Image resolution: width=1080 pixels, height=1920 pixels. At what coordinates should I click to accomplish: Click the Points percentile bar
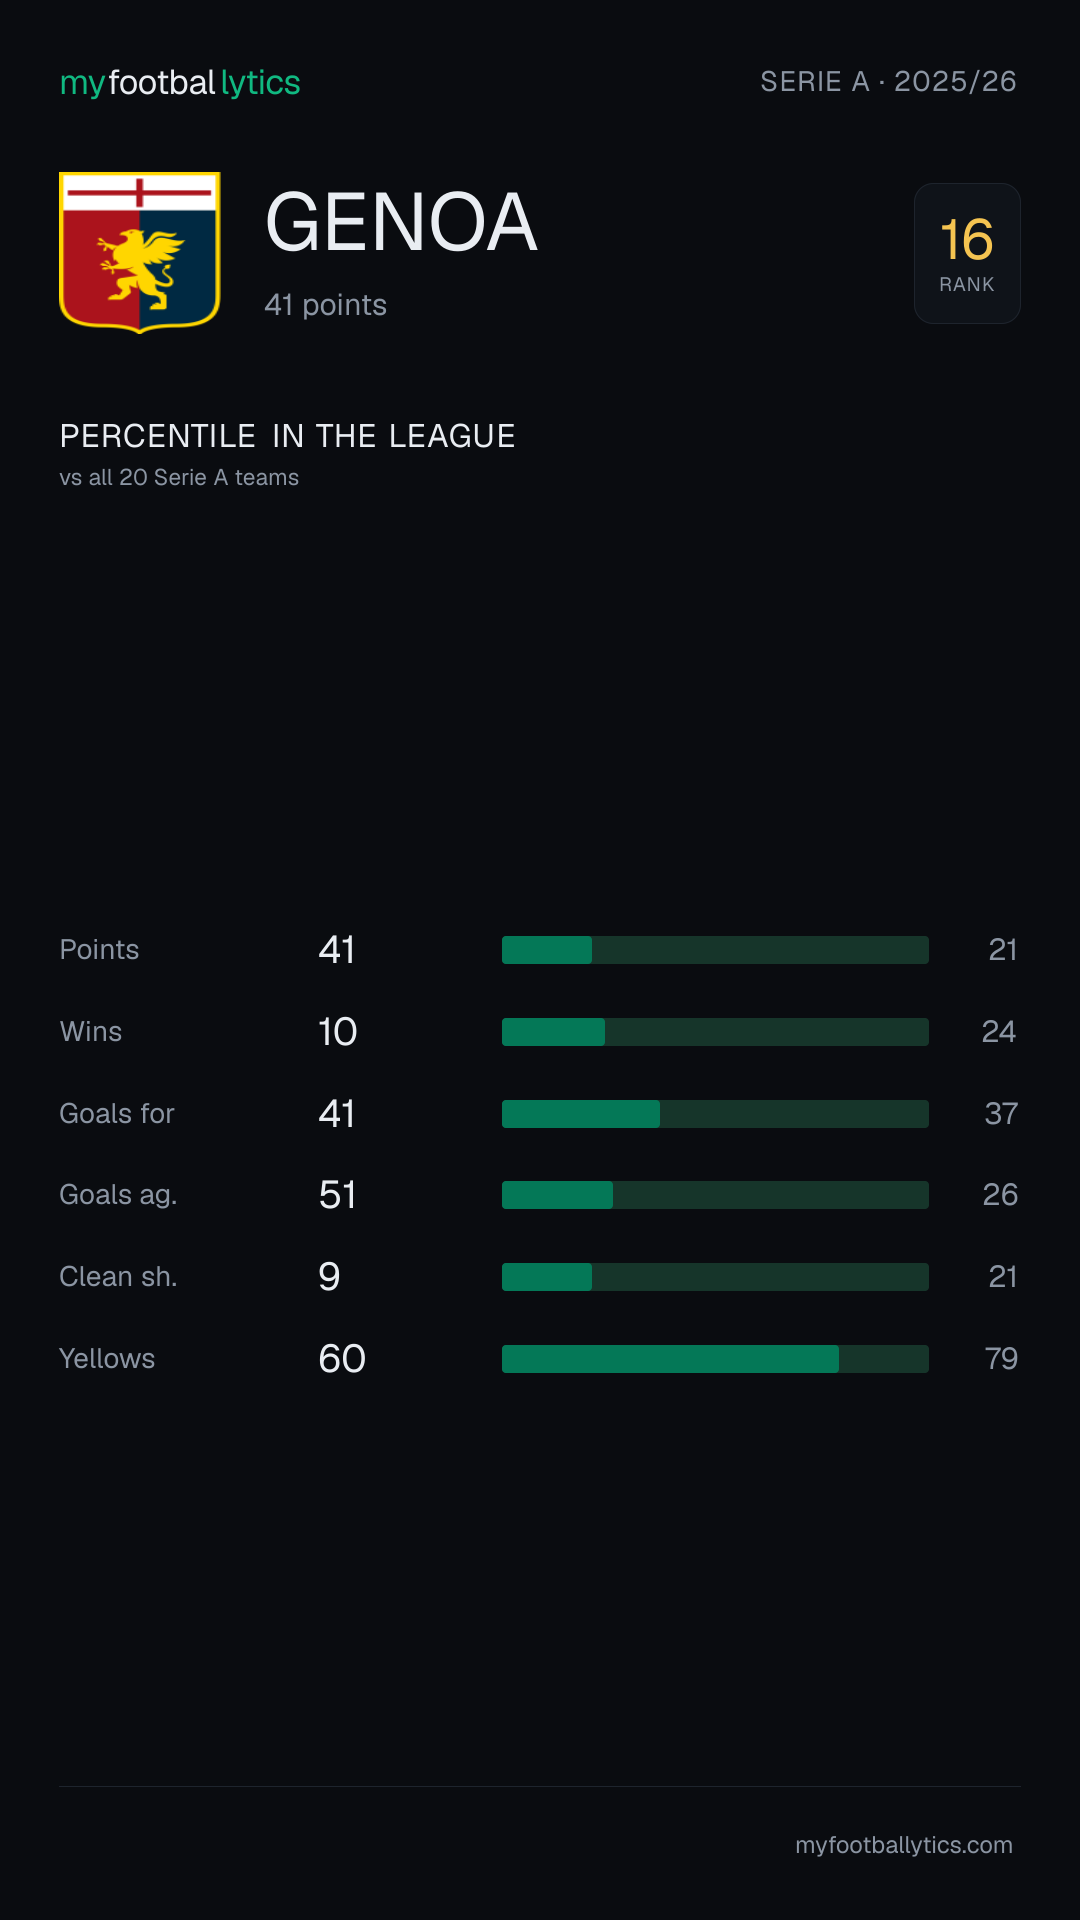click(715, 950)
